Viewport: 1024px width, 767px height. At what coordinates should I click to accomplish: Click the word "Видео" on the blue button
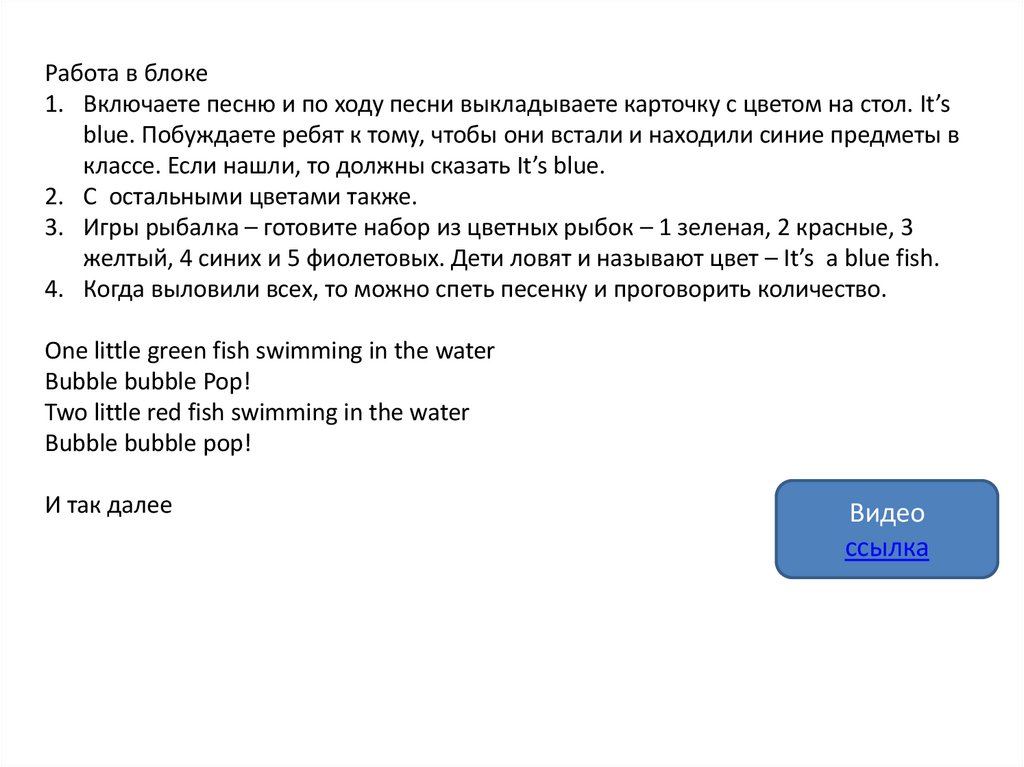click(887, 514)
